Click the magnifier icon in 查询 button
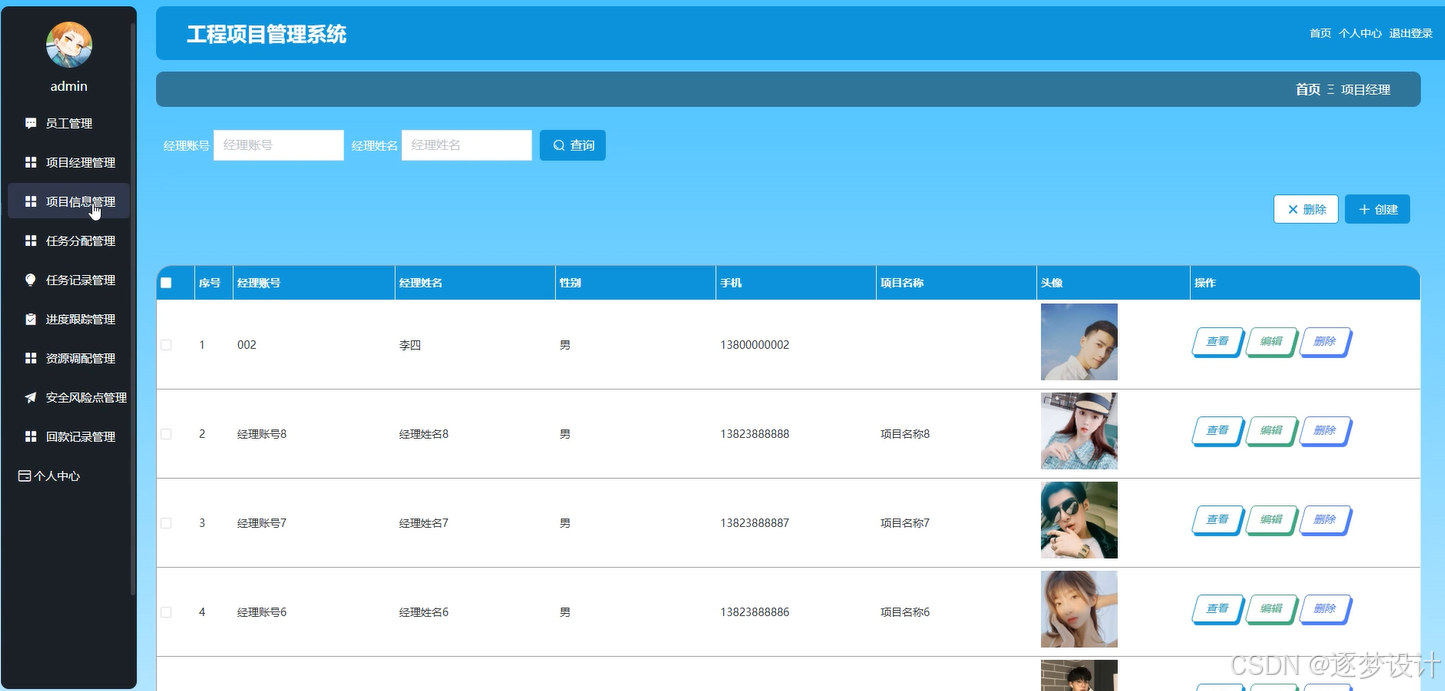The image size is (1445, 691). (559, 145)
